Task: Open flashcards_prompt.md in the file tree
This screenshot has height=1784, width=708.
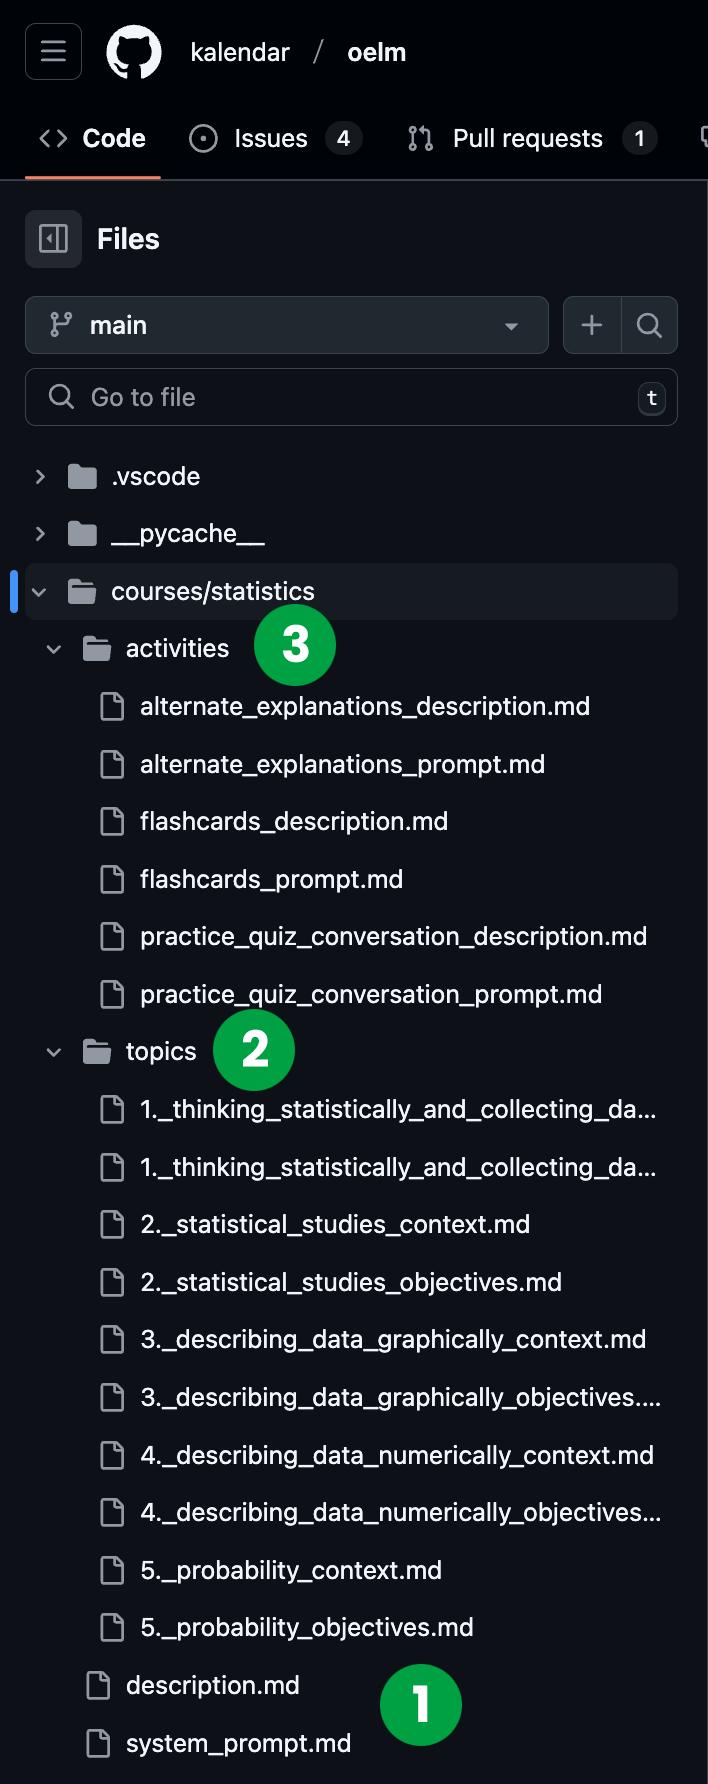Action: pyautogui.click(x=271, y=879)
